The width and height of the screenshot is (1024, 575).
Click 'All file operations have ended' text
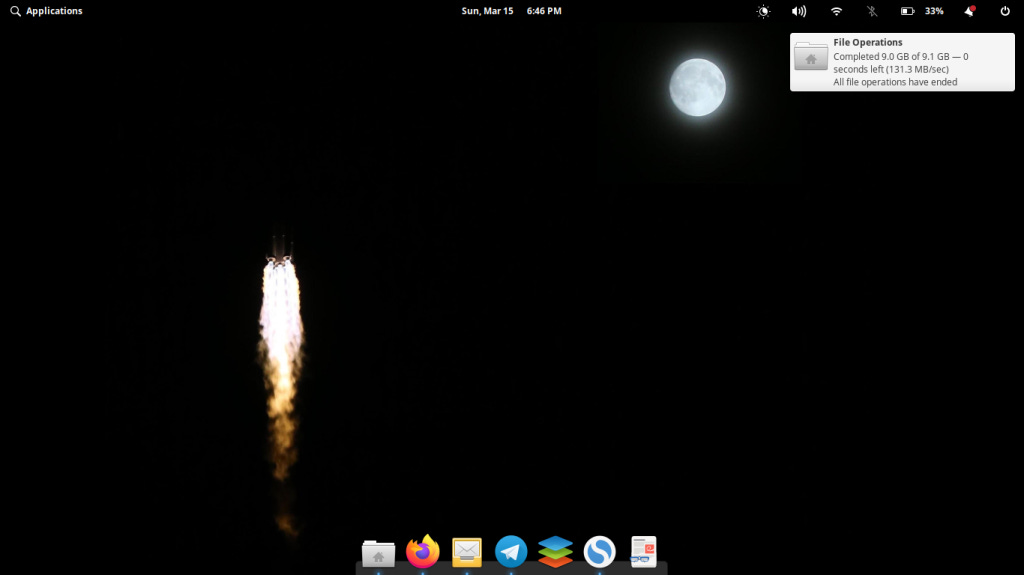895,82
